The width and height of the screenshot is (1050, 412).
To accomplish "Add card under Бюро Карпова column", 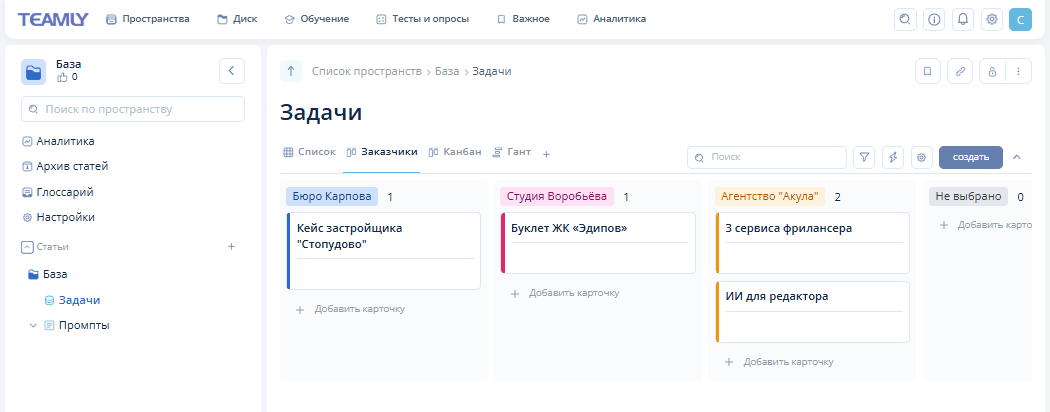I will tap(351, 309).
